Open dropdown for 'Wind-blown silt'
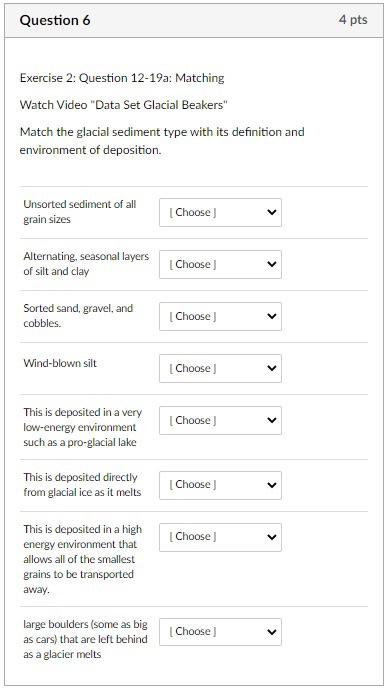The image size is (389, 688). point(220,369)
